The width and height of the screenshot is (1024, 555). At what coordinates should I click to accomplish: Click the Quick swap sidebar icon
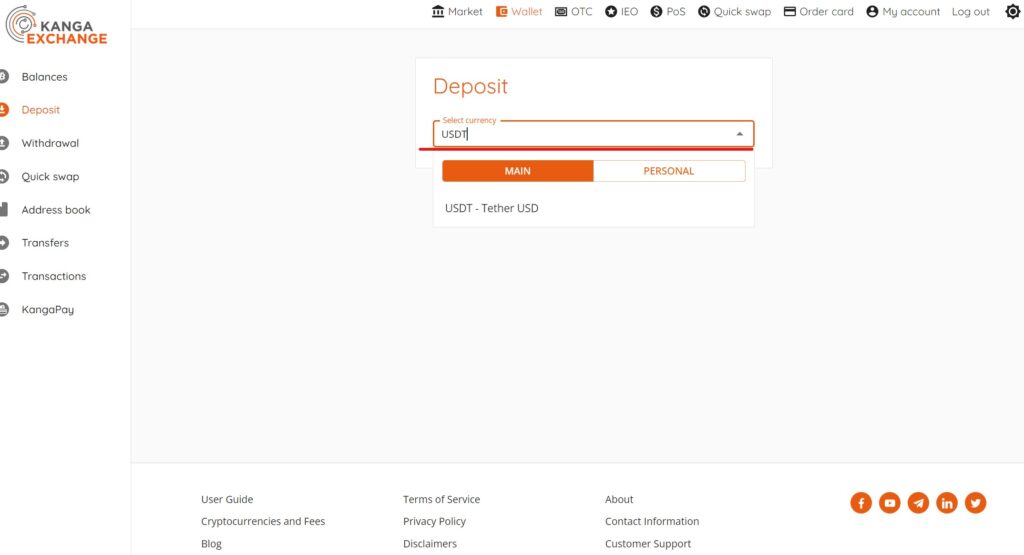(3, 176)
